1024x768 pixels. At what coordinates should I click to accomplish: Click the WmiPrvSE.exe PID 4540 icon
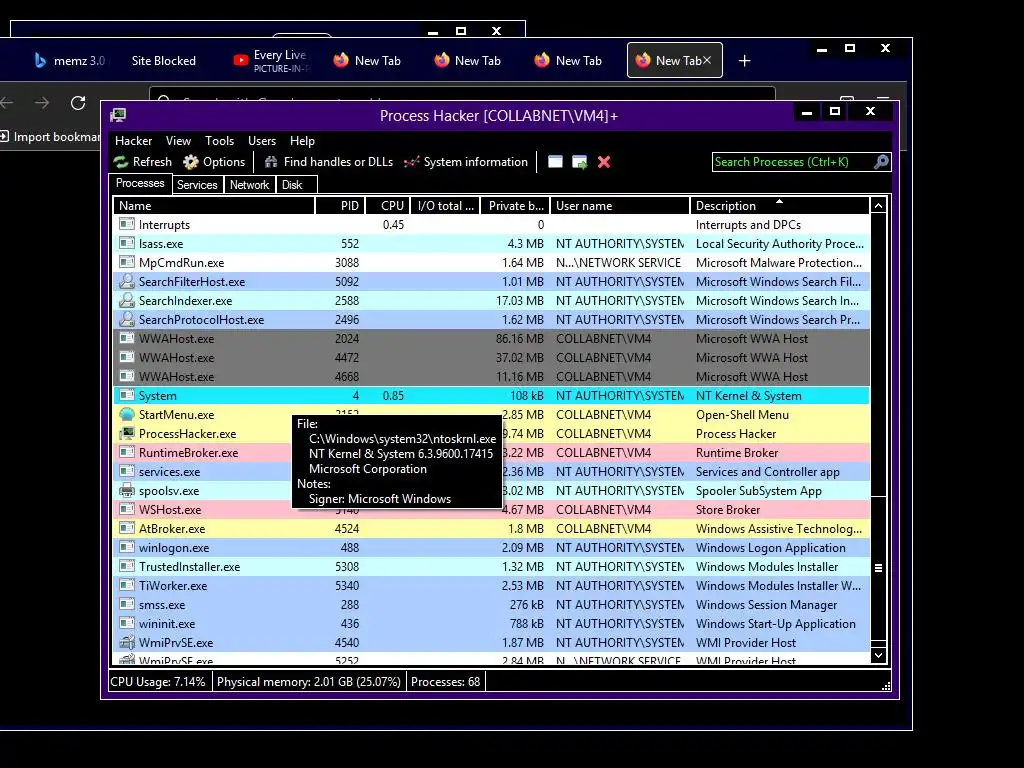[x=127, y=643]
